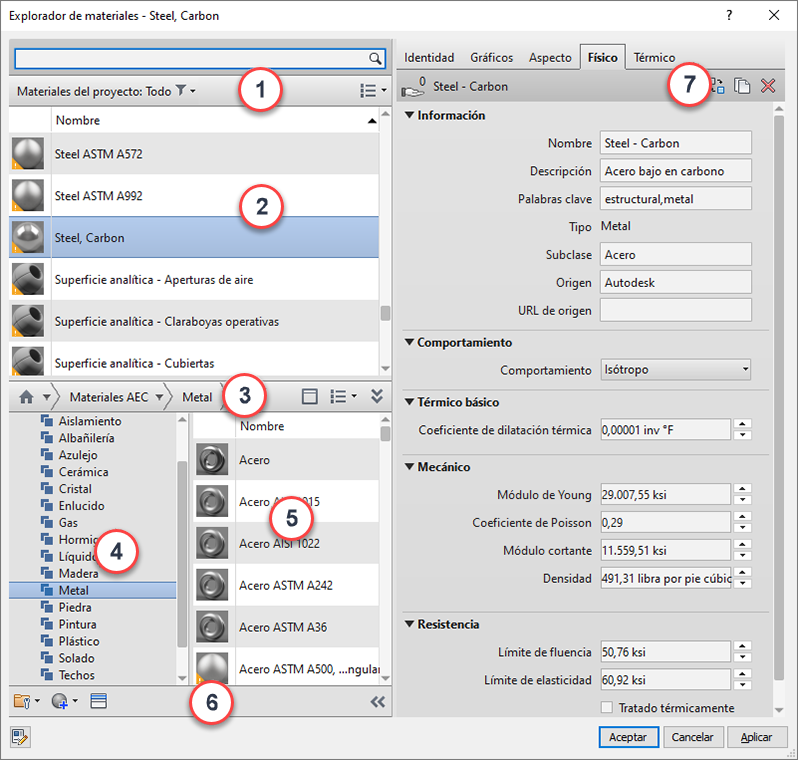Open library list view options dropdown
The width and height of the screenshot is (798, 760).
(343, 397)
